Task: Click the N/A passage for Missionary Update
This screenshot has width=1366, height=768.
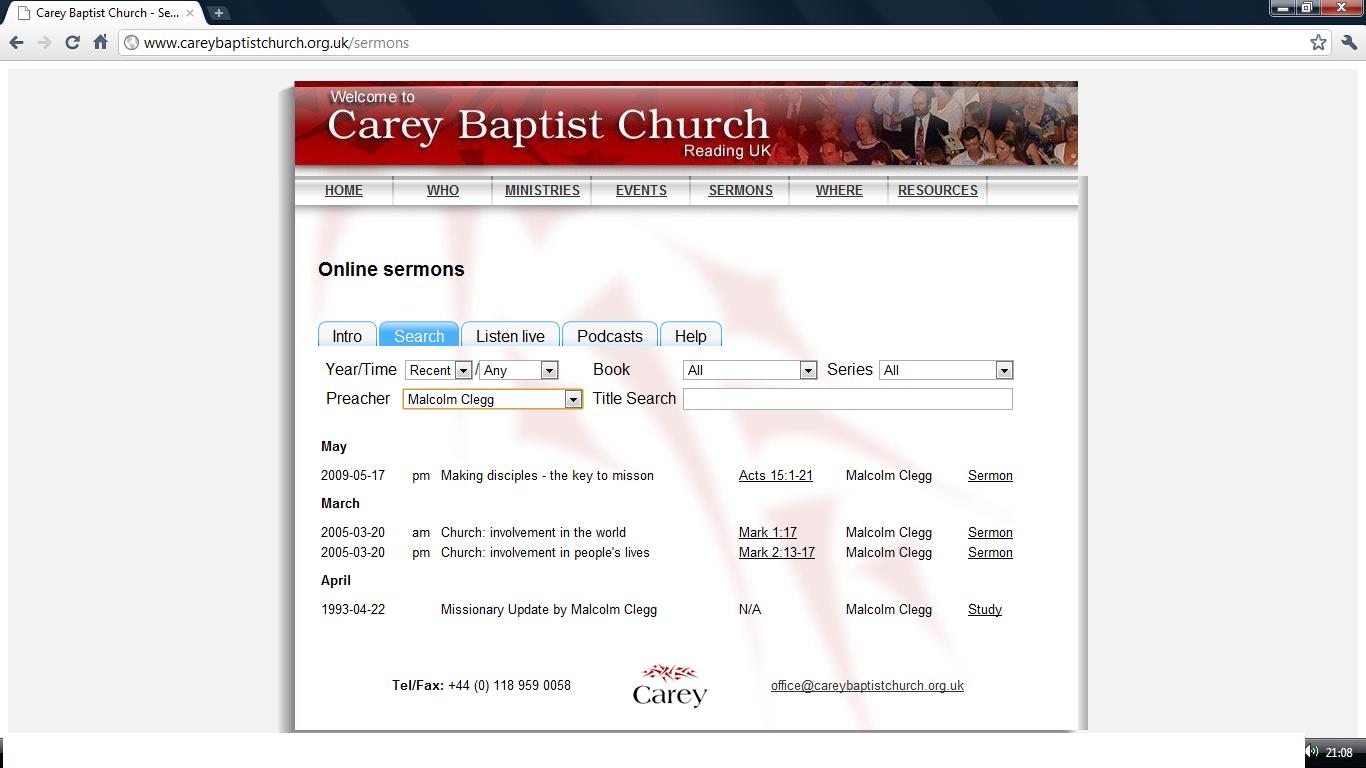Action: click(749, 610)
